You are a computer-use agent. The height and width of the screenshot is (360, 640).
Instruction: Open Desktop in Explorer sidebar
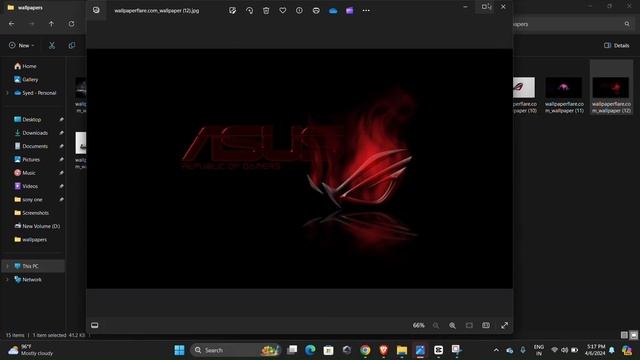point(28,120)
